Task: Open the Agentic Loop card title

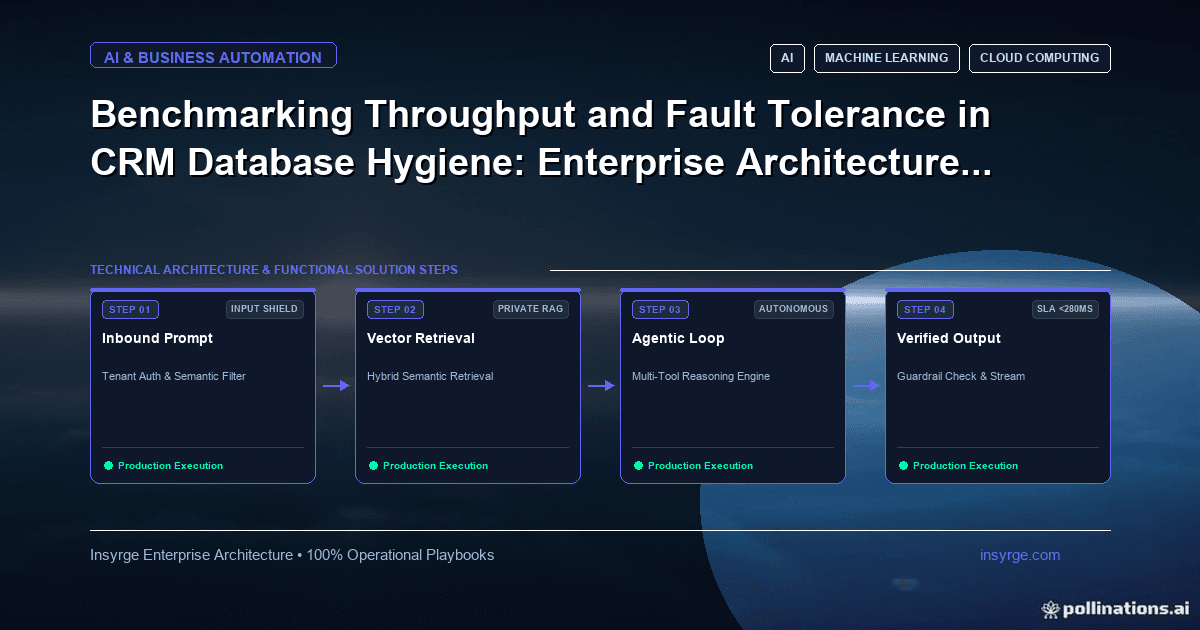Action: (676, 338)
